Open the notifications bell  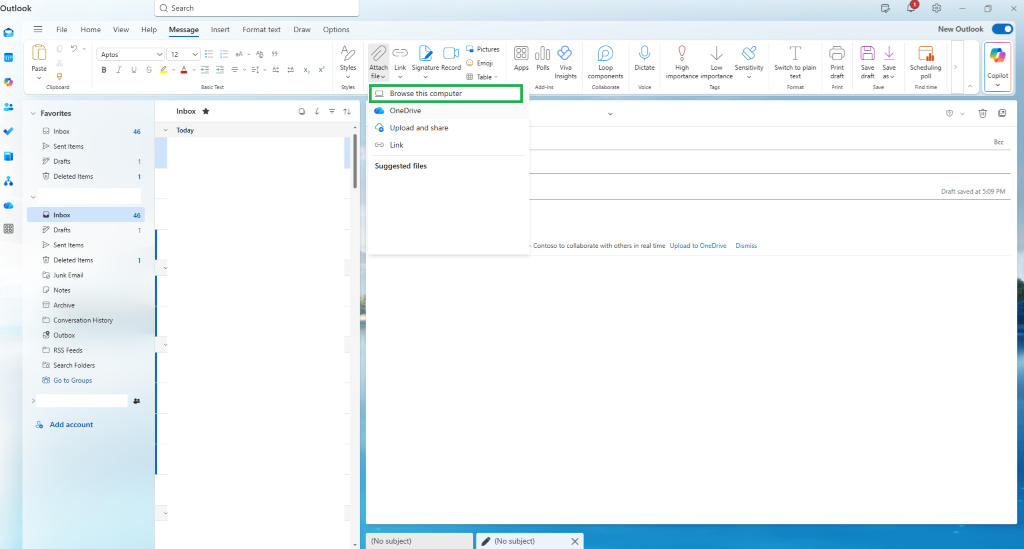click(910, 8)
